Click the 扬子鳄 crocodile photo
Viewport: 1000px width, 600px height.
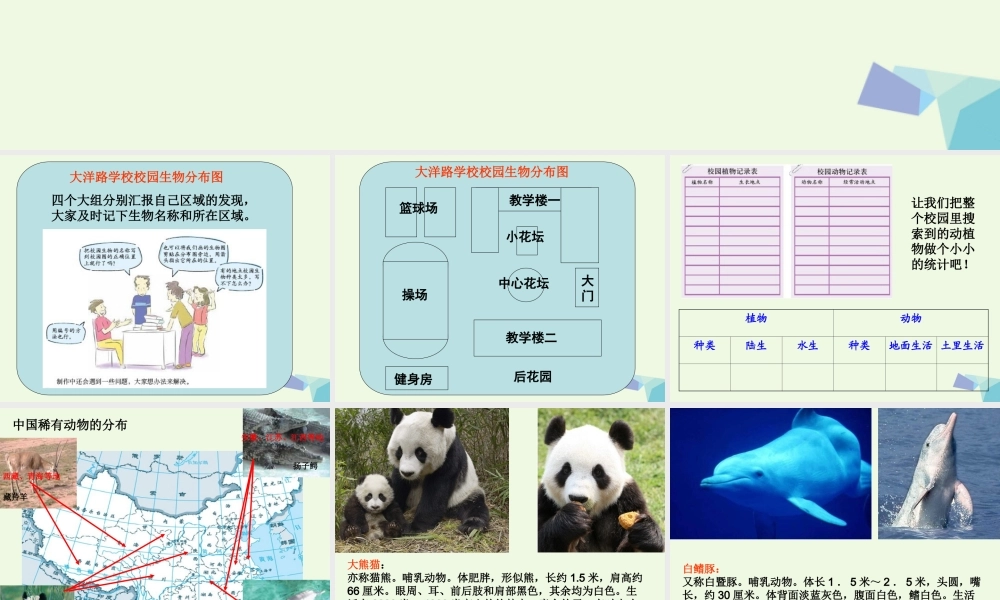pos(286,442)
